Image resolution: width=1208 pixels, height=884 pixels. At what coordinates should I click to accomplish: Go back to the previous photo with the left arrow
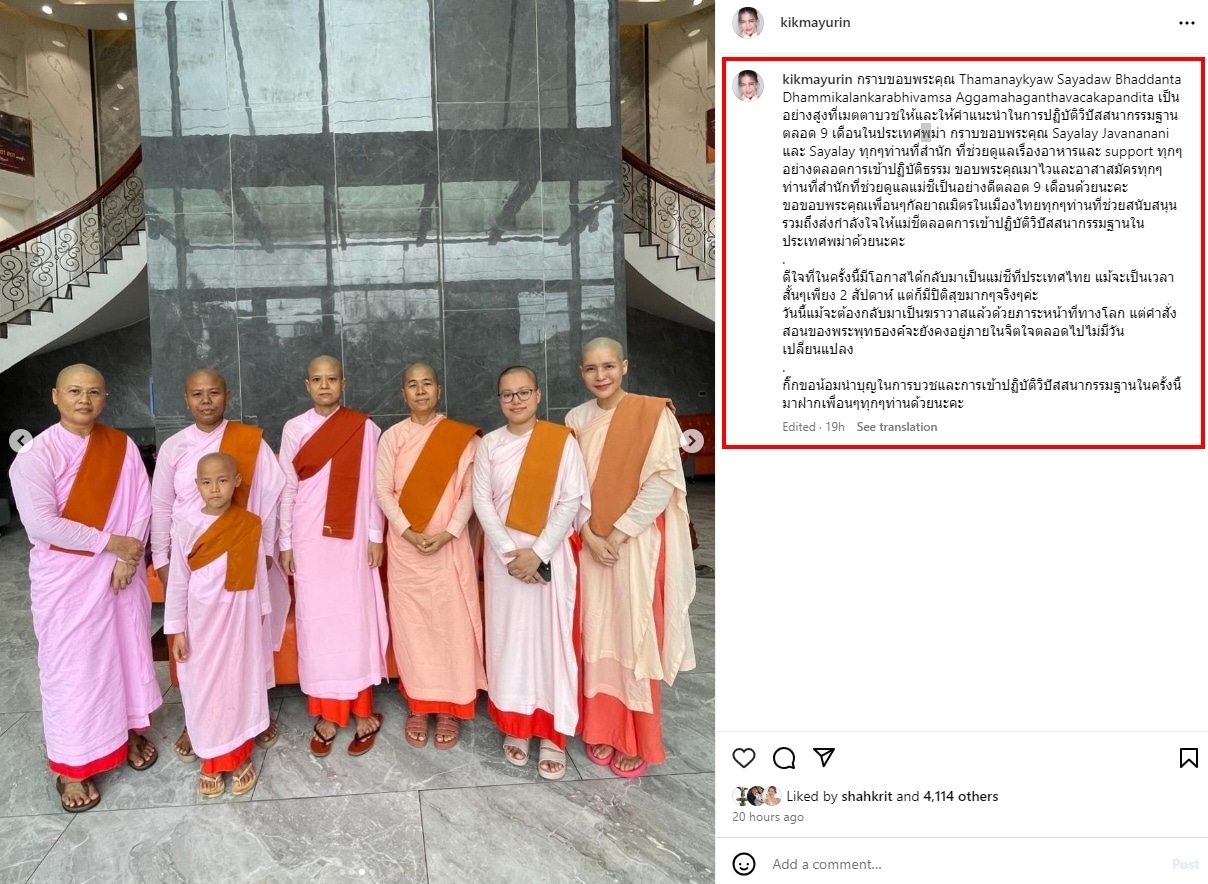tap(21, 440)
